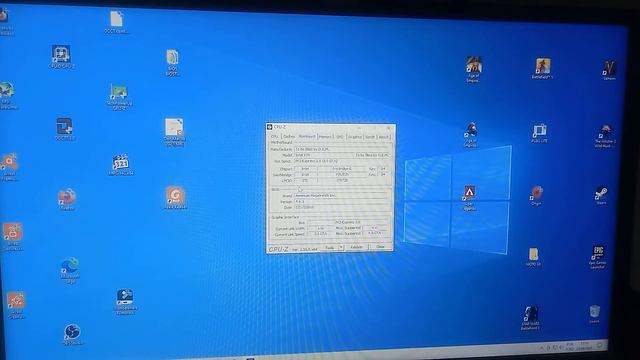Launch The Witcher 3 Wild Hunt shortcut
This screenshot has height=360, width=640.
605,136
